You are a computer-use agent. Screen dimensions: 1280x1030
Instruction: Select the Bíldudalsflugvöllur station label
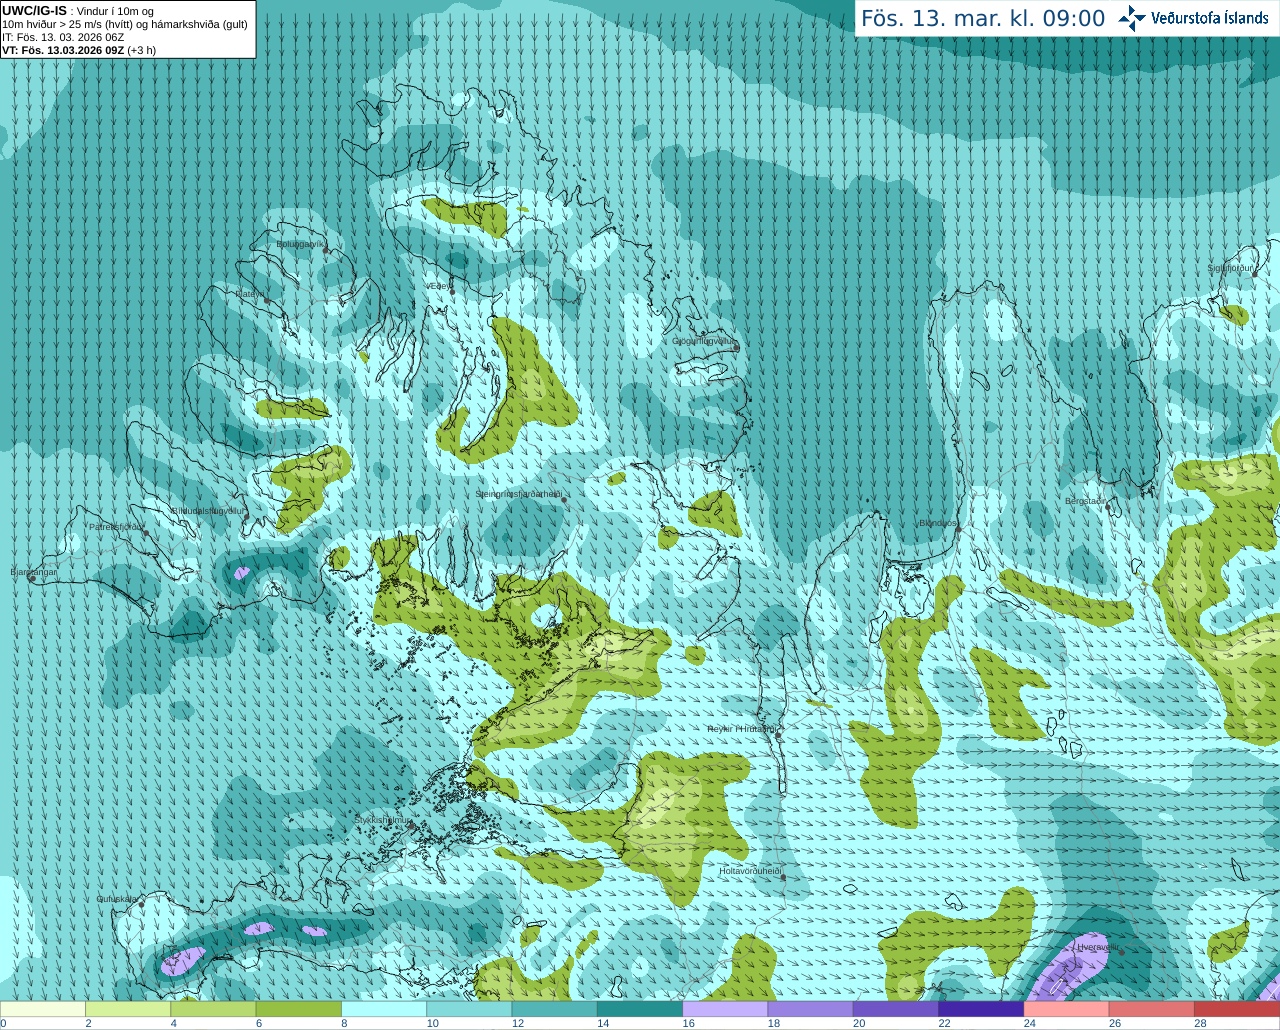click(208, 510)
